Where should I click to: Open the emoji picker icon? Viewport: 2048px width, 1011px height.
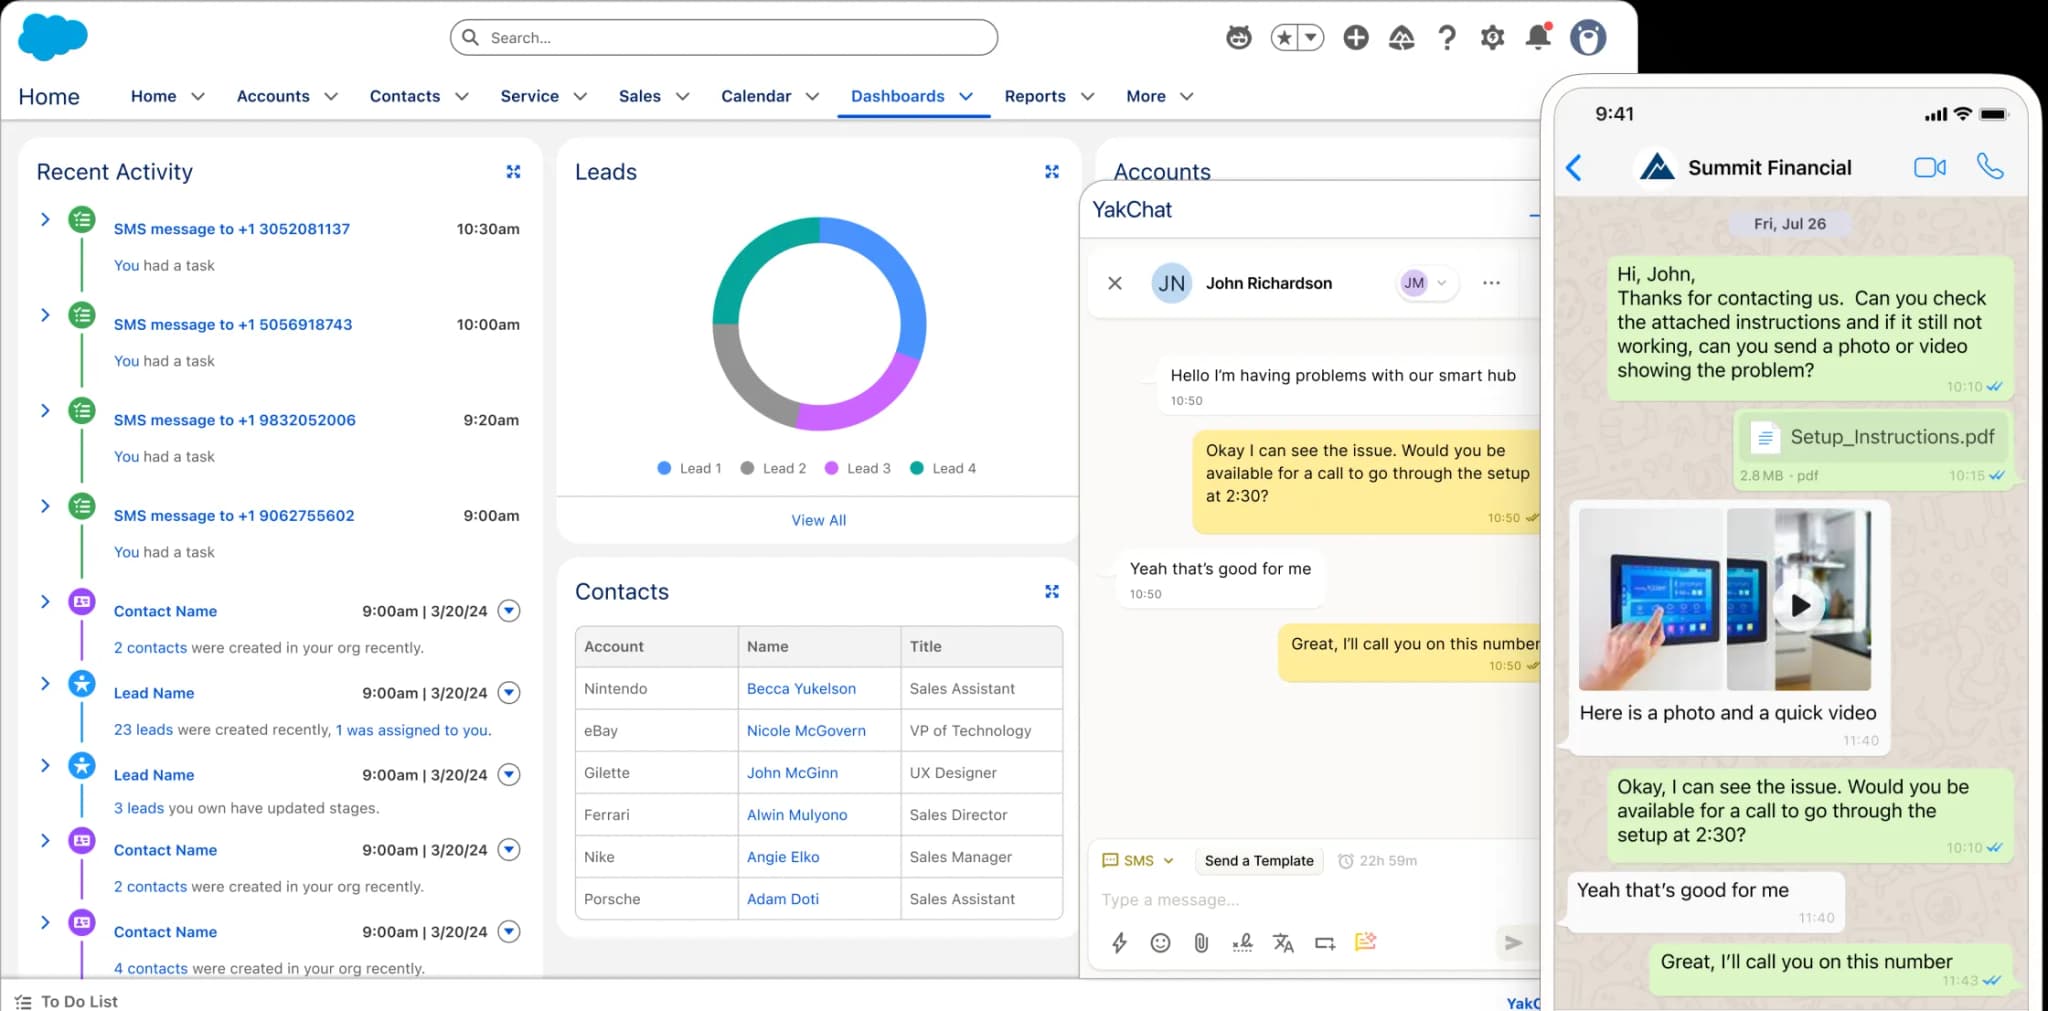(x=1160, y=943)
